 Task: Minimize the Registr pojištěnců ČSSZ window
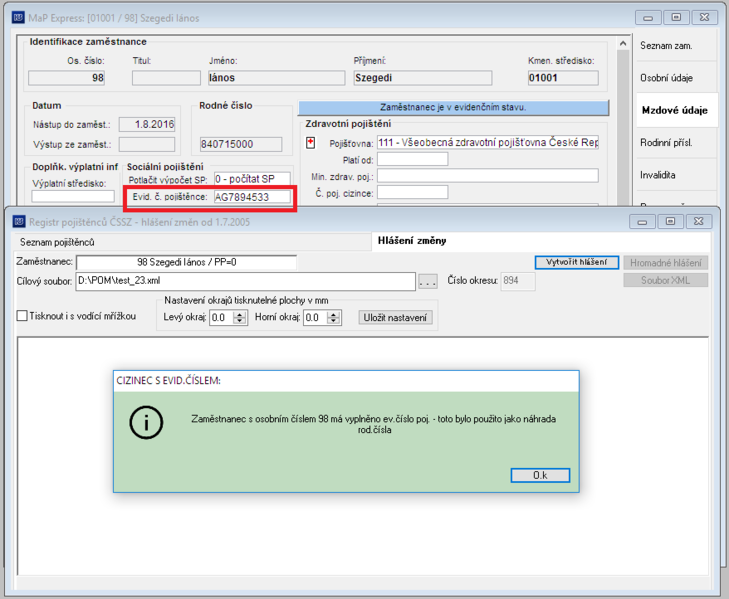coord(643,221)
